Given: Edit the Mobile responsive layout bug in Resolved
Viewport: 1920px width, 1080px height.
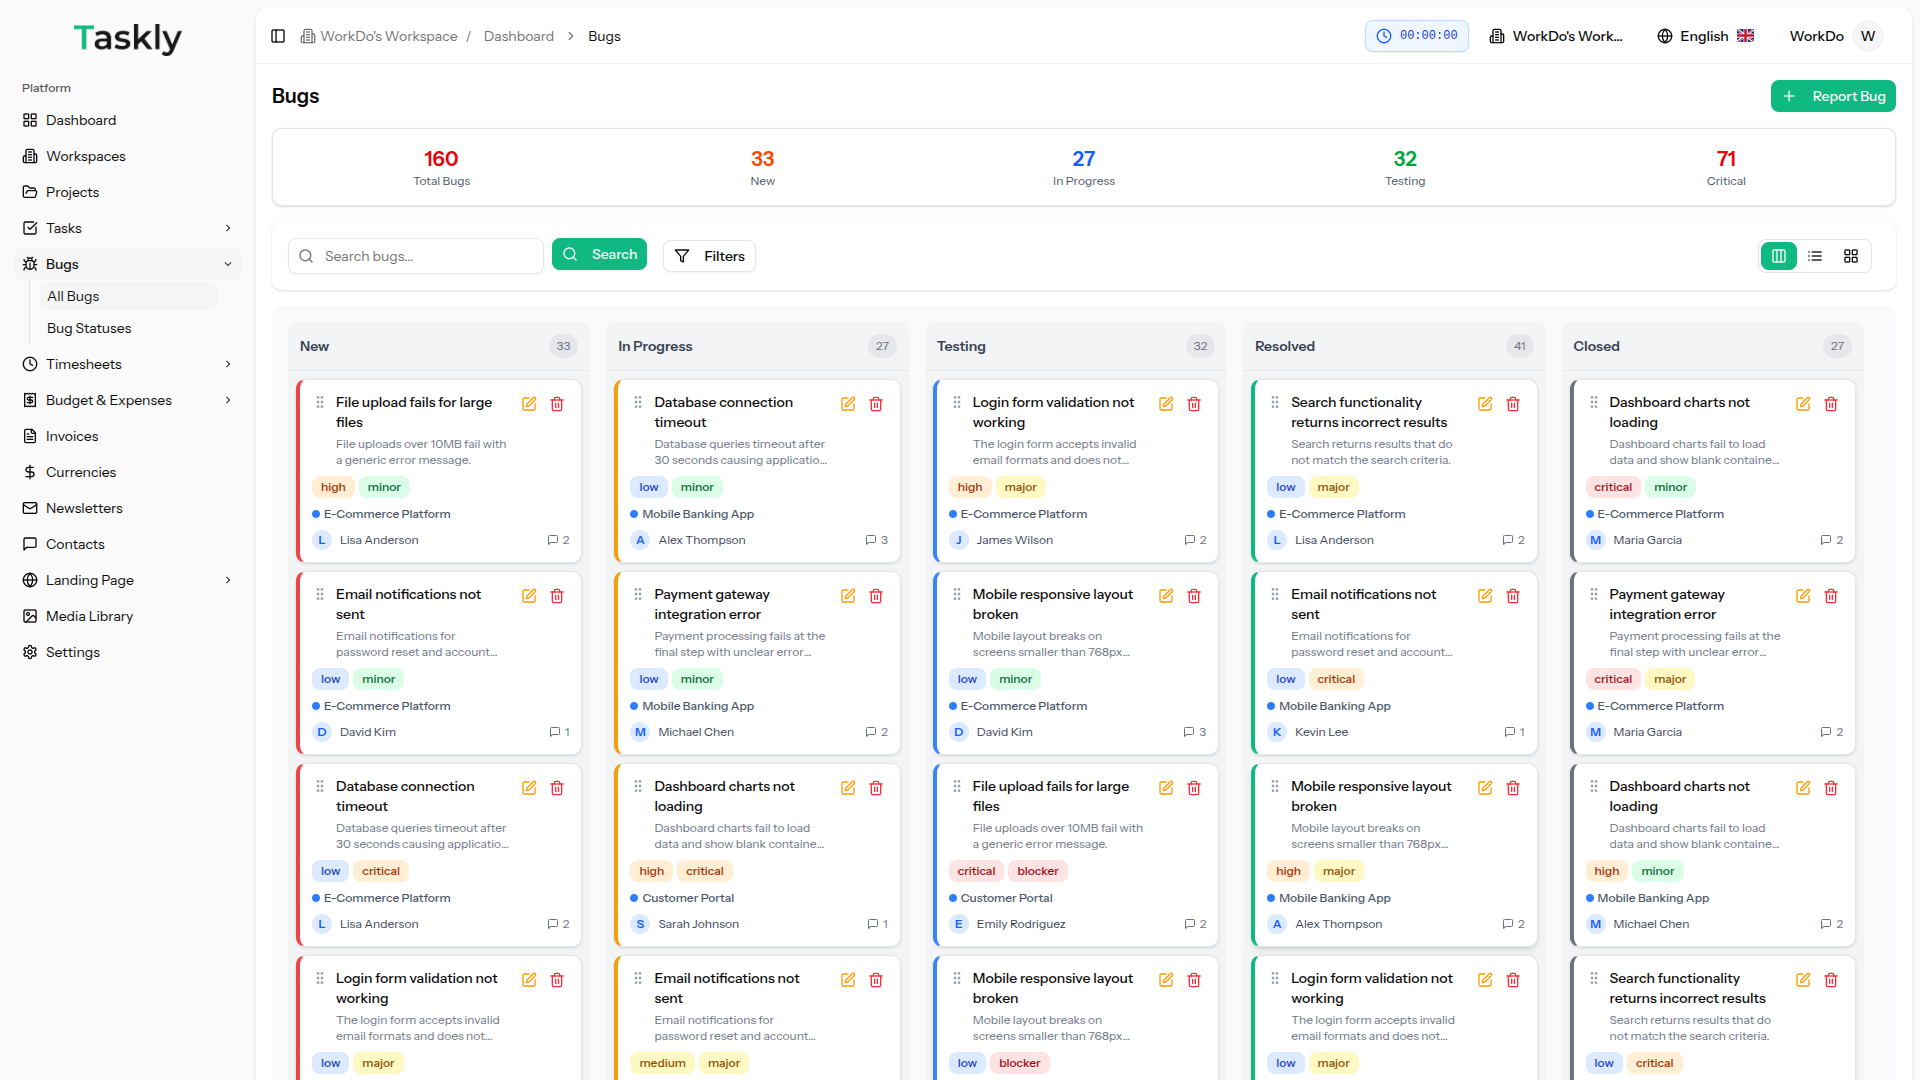Looking at the screenshot, I should [x=1485, y=788].
